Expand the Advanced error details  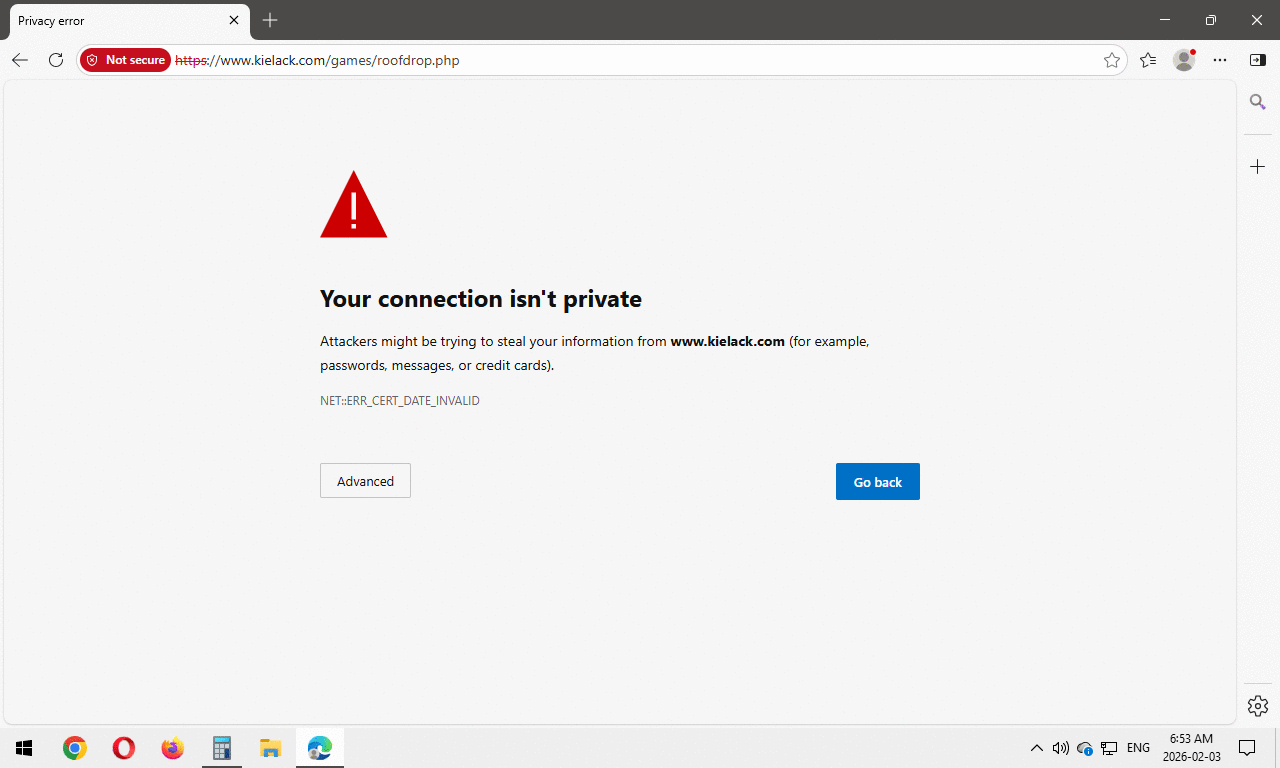(365, 481)
